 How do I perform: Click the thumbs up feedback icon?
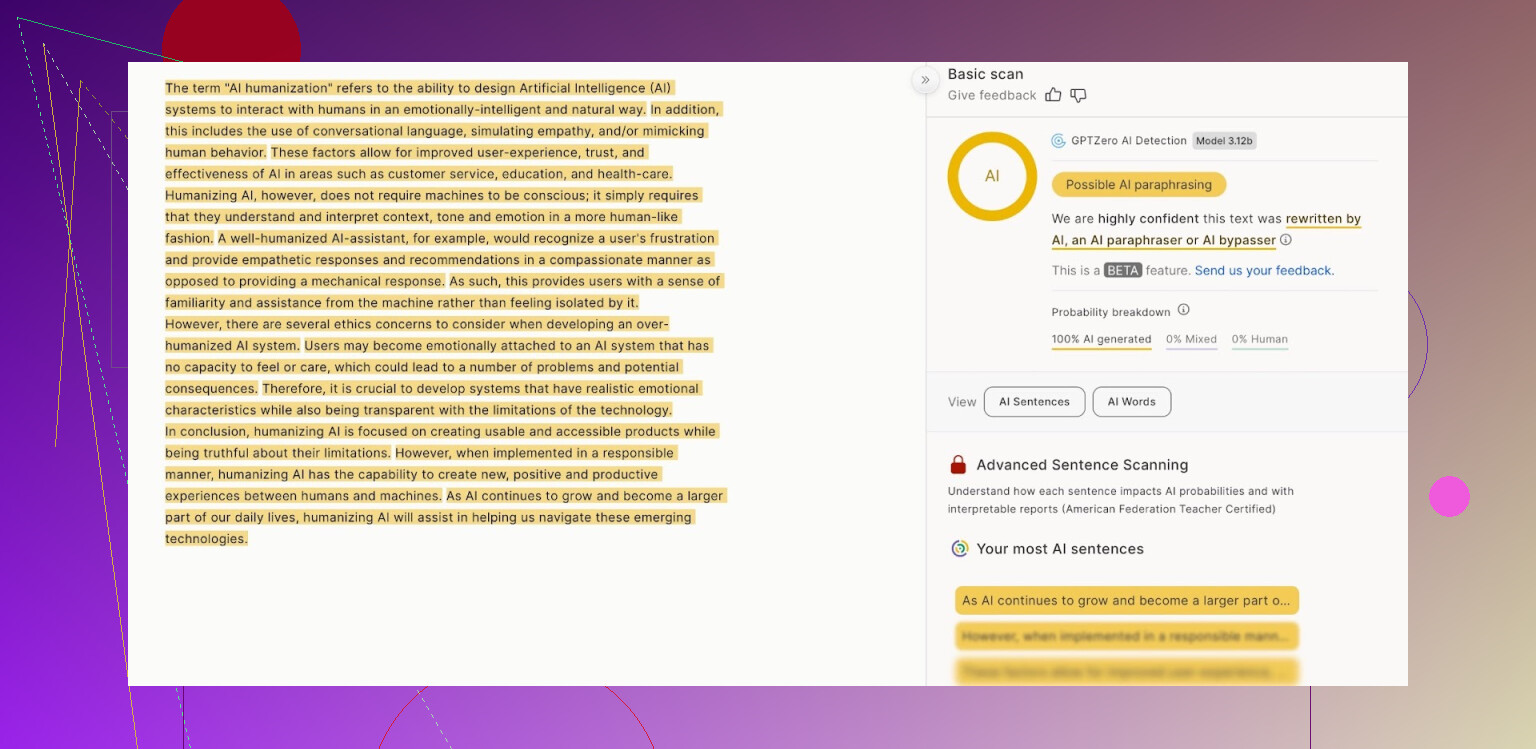(x=1053, y=95)
